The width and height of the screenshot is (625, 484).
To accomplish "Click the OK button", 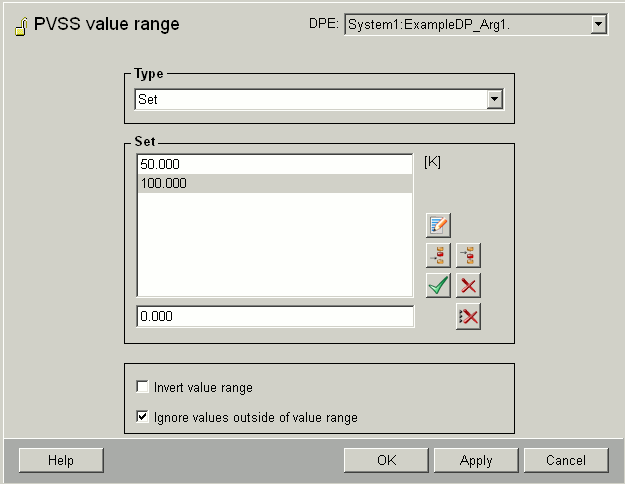I will pos(386,460).
